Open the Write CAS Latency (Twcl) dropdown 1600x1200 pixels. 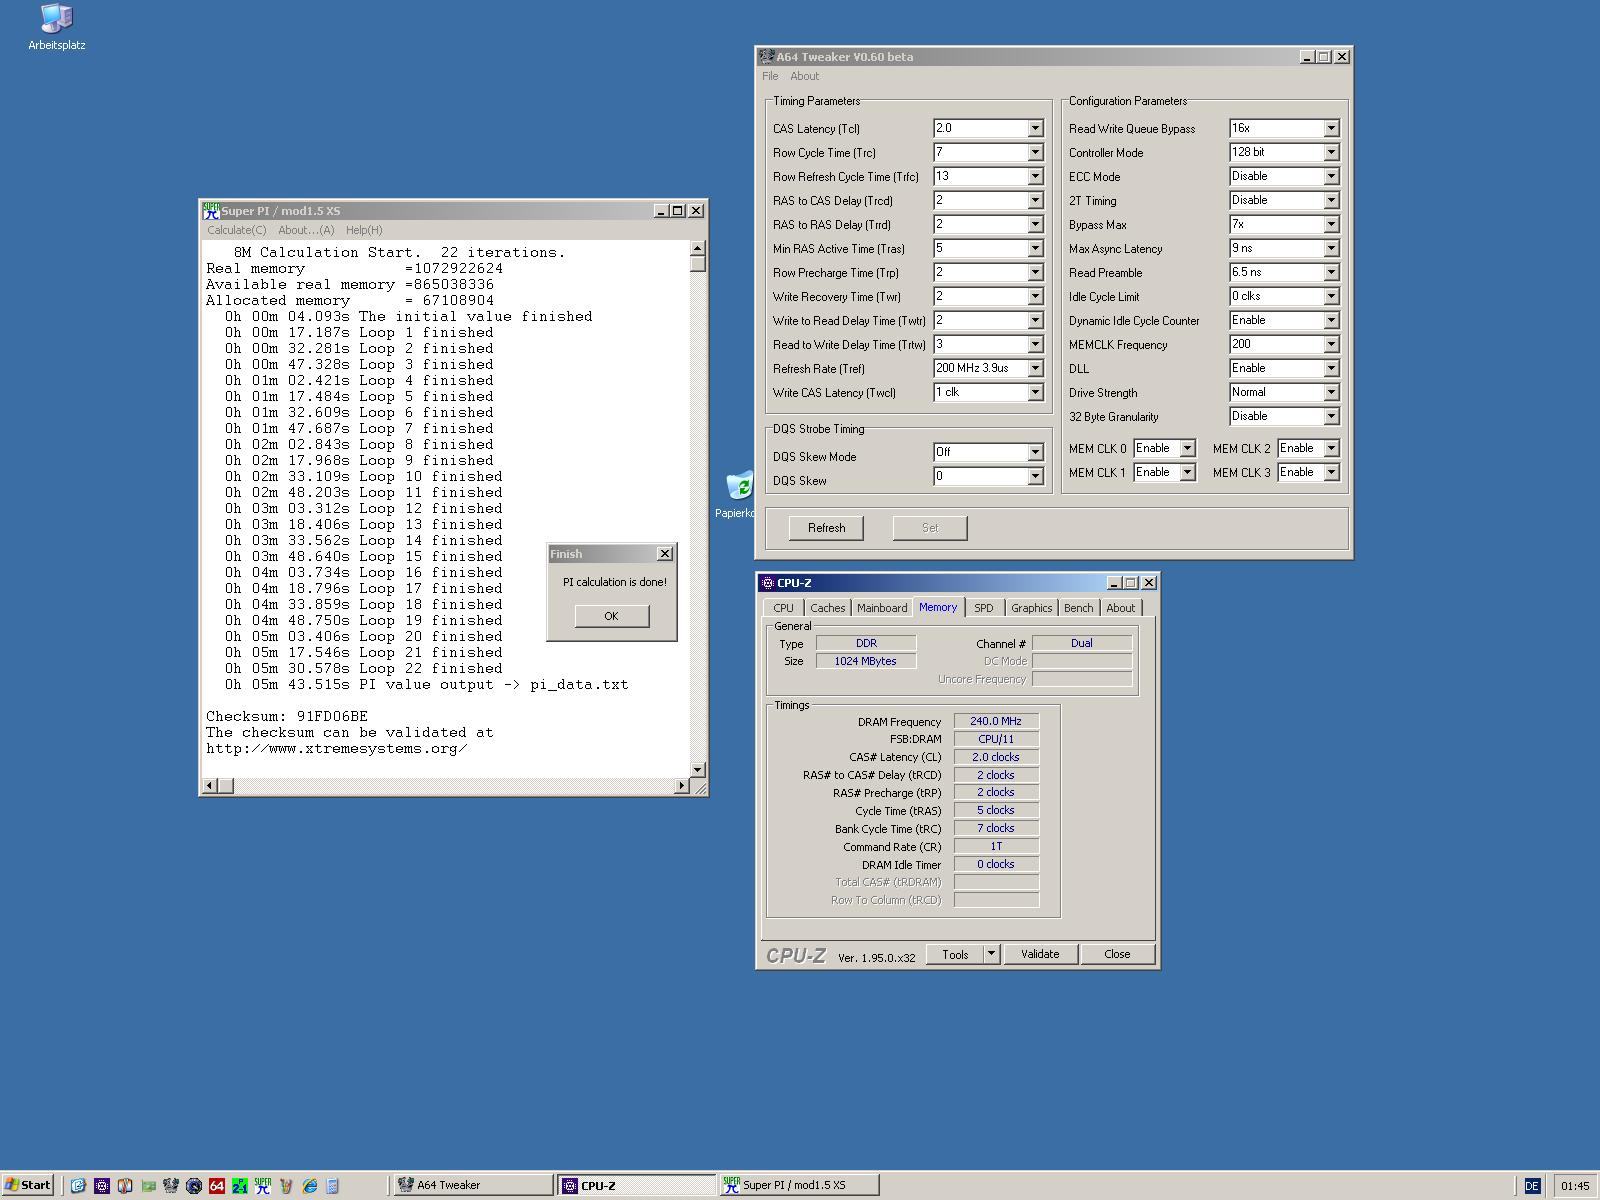(x=1035, y=392)
